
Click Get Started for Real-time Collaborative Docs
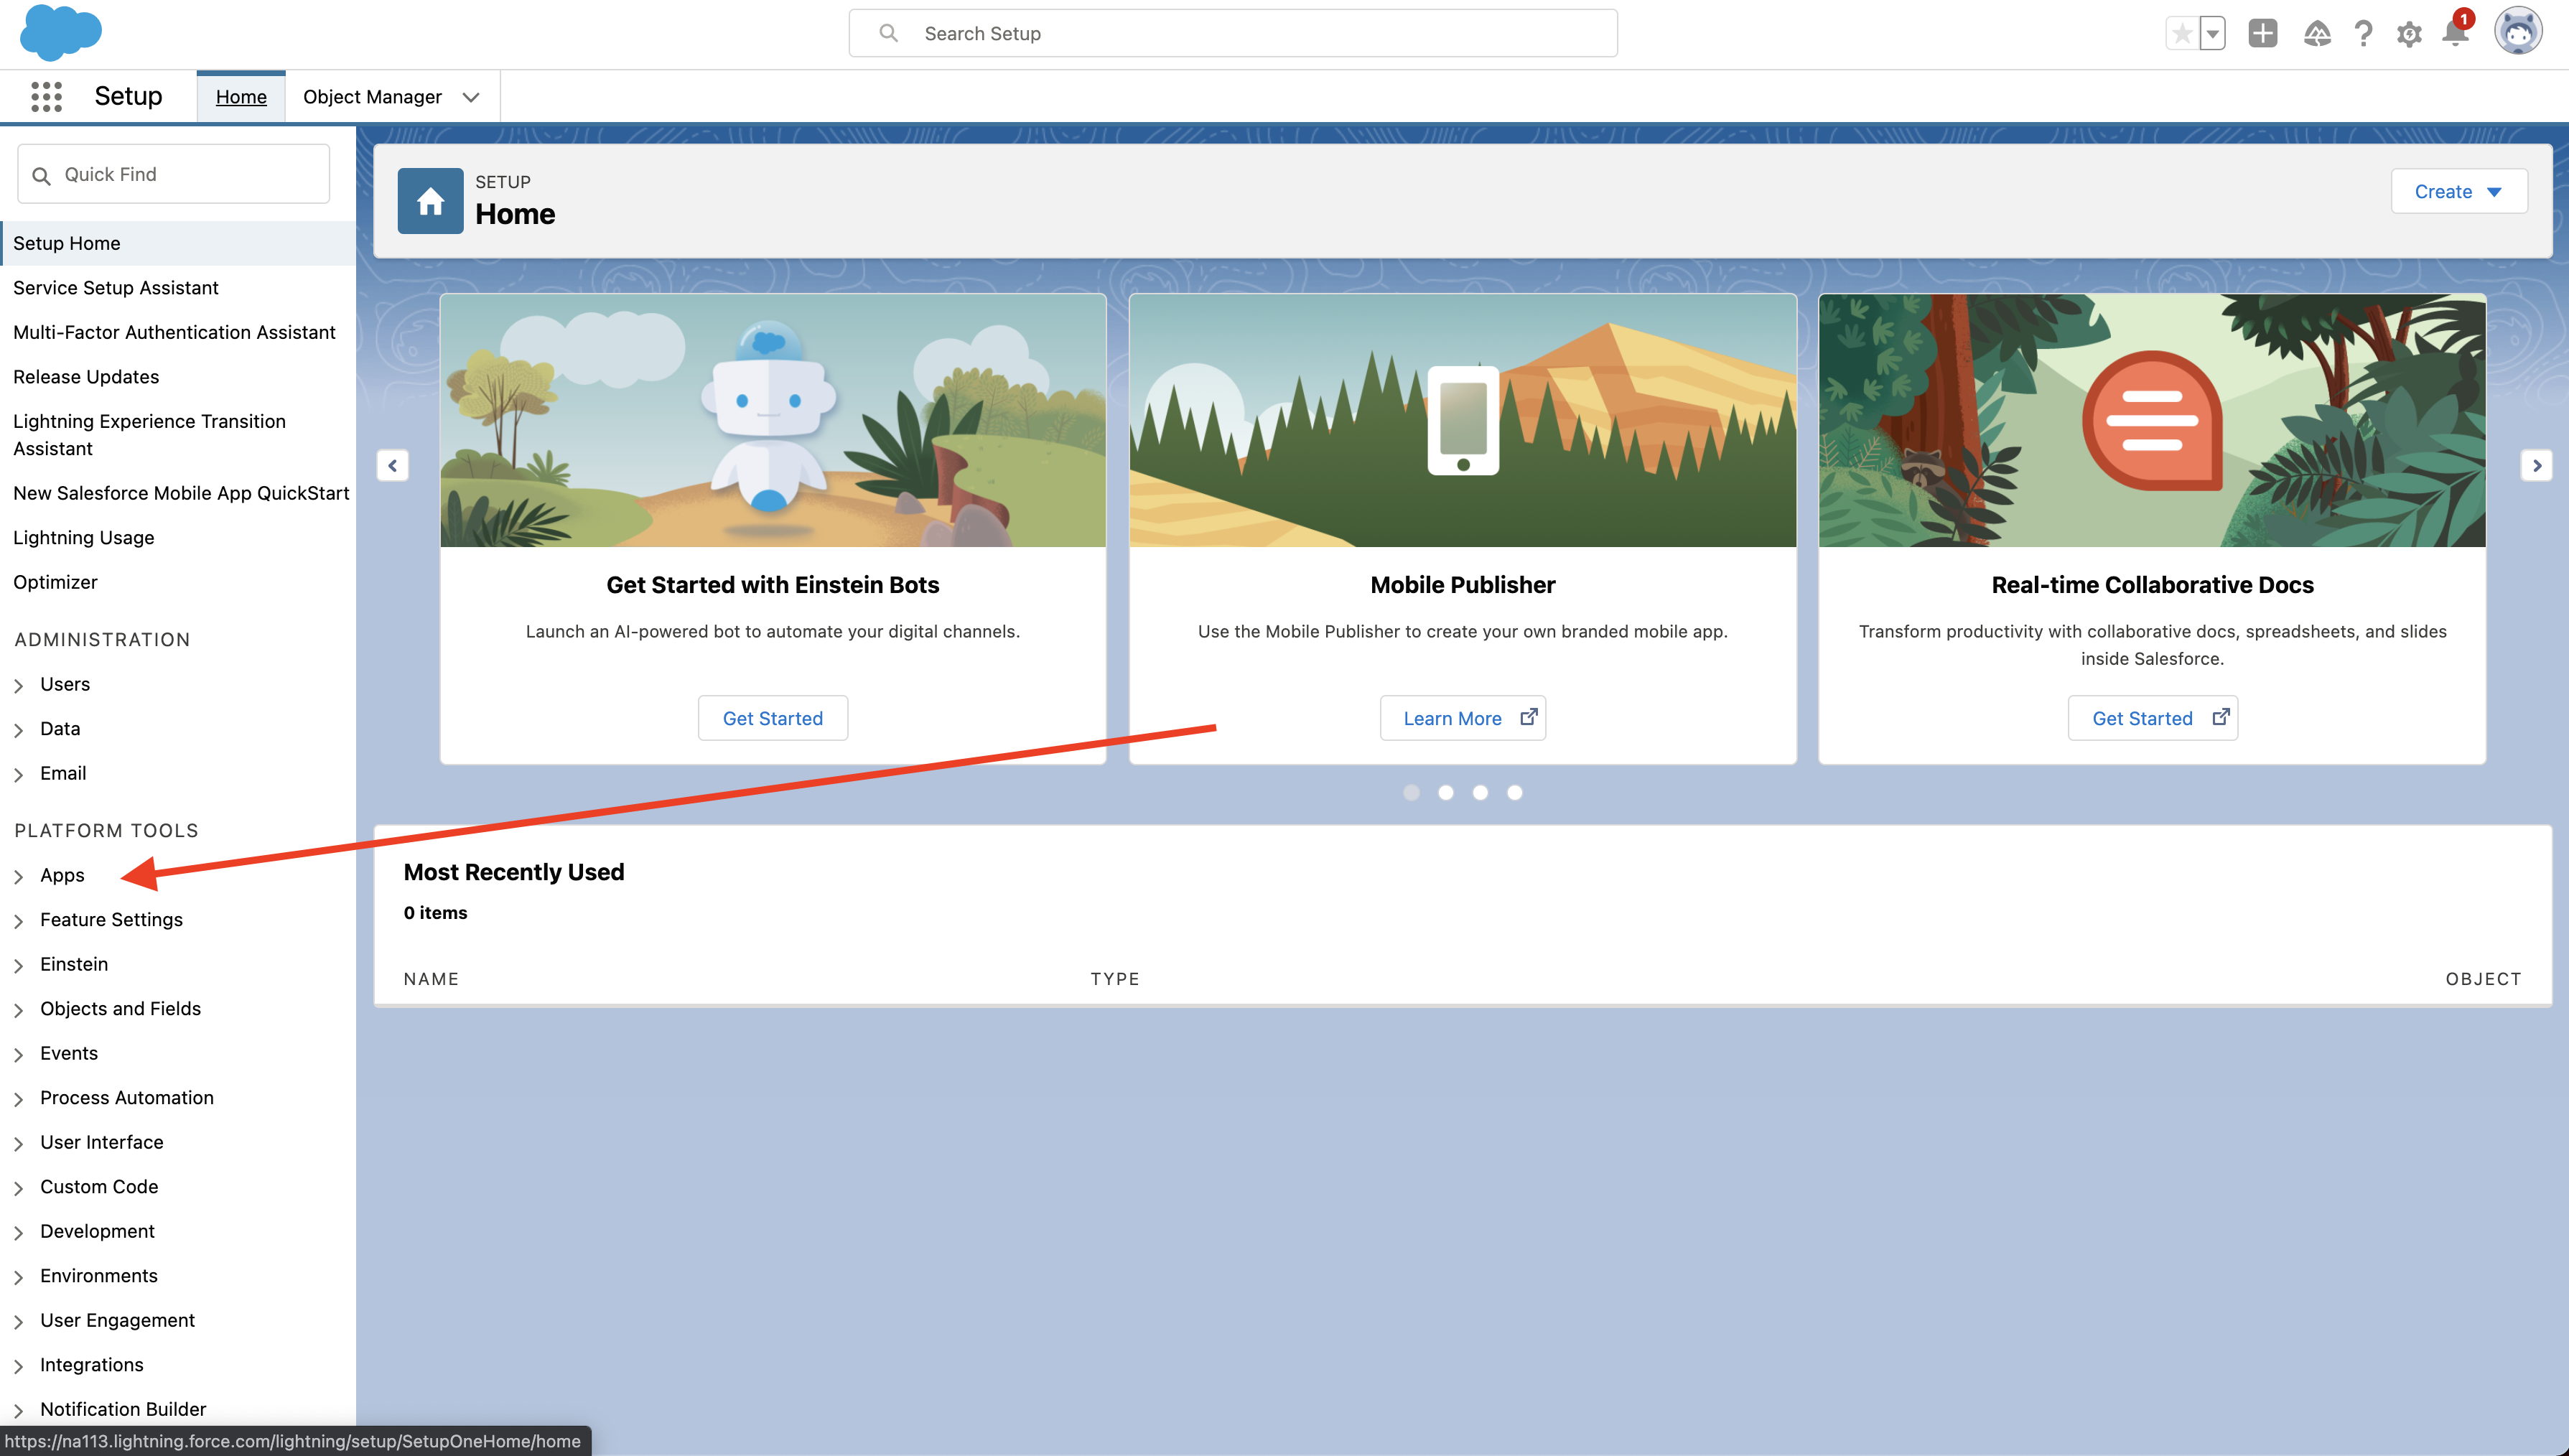(x=2152, y=718)
